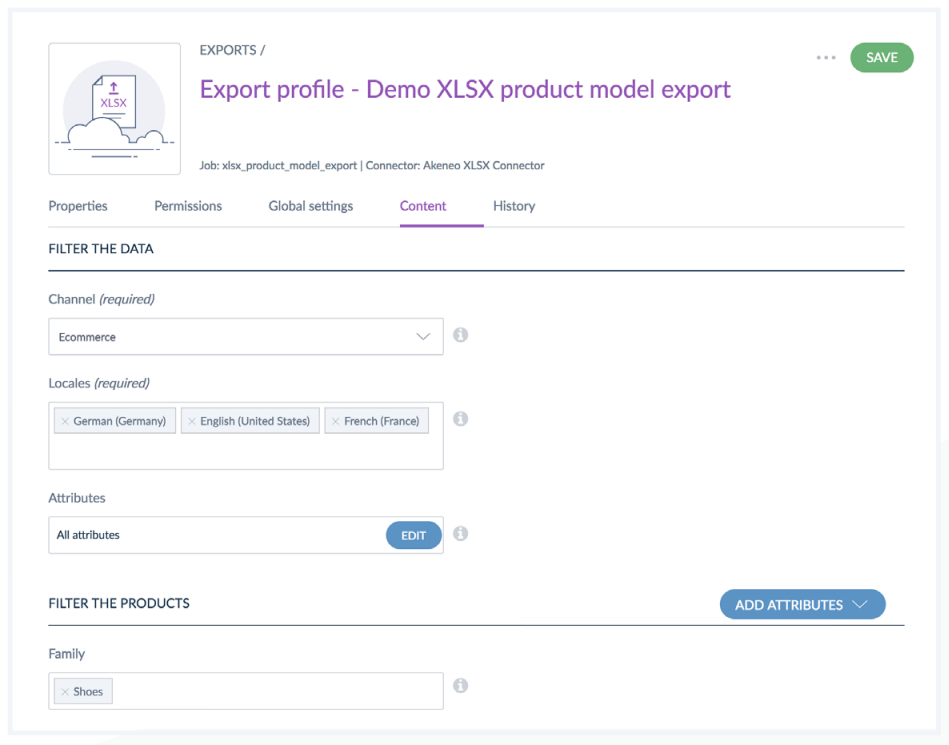Click the XLSX export profile thumbnail
The height and width of the screenshot is (745, 949).
[114, 109]
